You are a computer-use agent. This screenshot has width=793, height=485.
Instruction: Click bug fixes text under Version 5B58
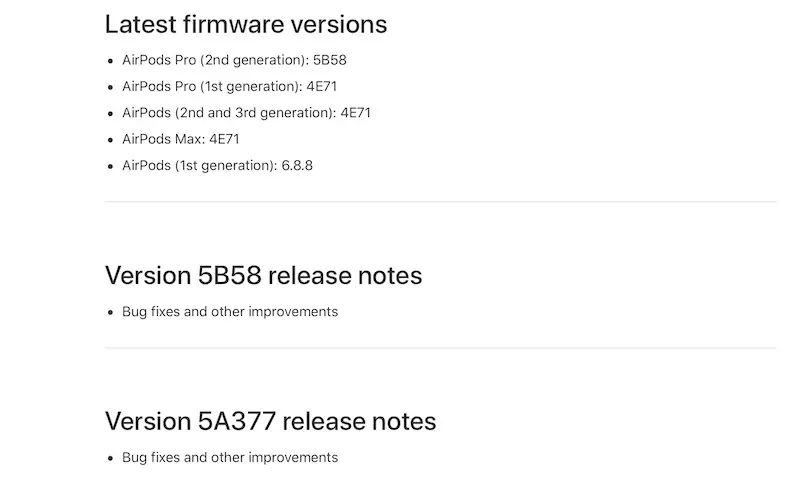pos(230,312)
